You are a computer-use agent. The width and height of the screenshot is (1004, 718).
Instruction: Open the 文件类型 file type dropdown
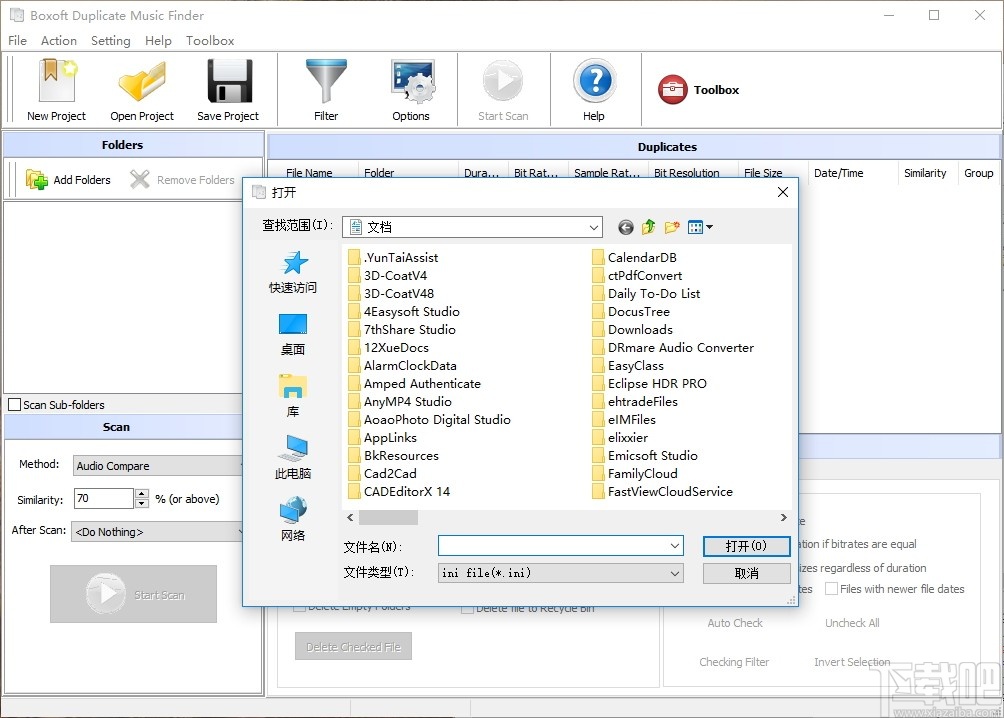(x=674, y=572)
